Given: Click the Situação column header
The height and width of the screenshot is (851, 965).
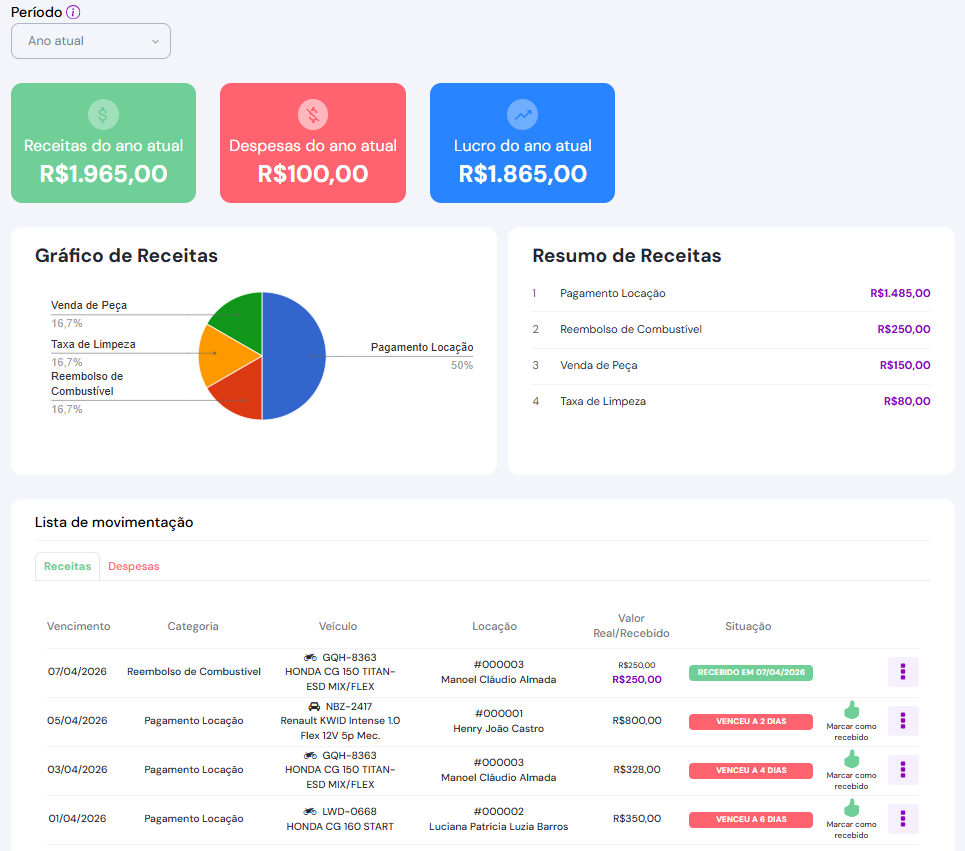Looking at the screenshot, I should (748, 626).
